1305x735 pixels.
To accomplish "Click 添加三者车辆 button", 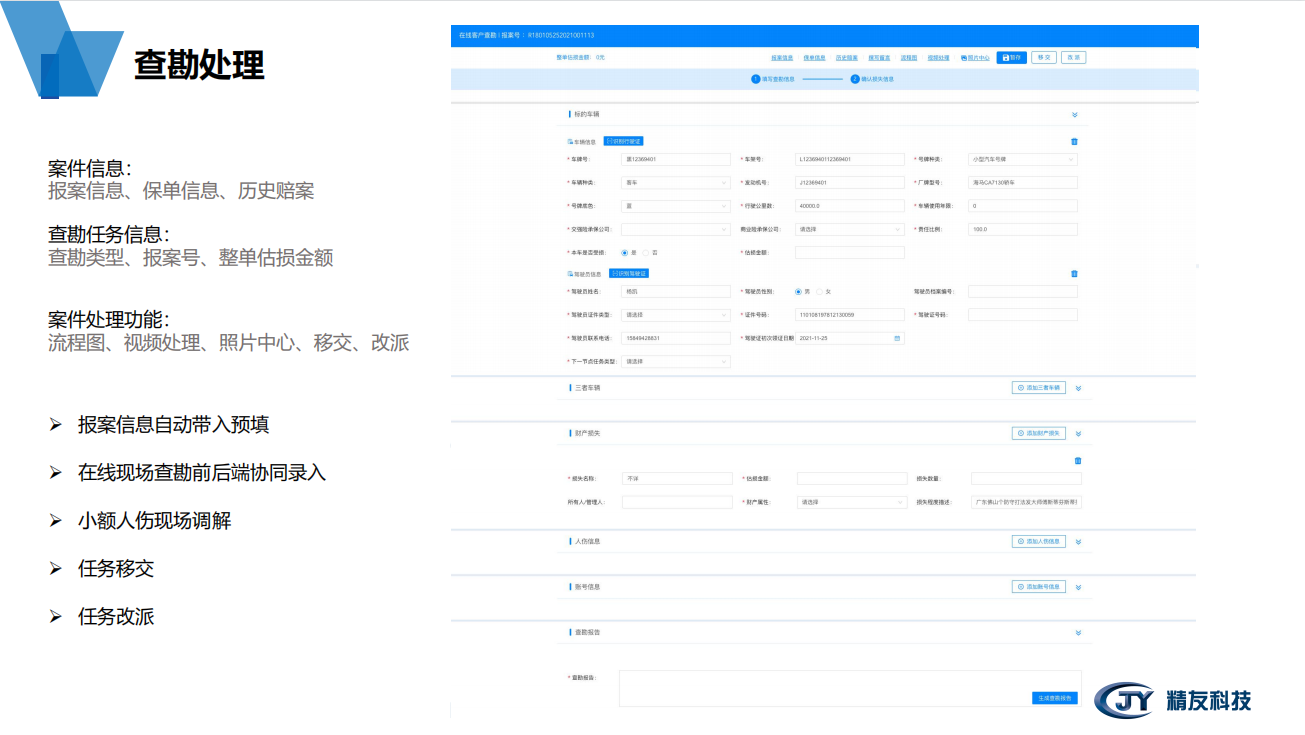I will click(1038, 387).
